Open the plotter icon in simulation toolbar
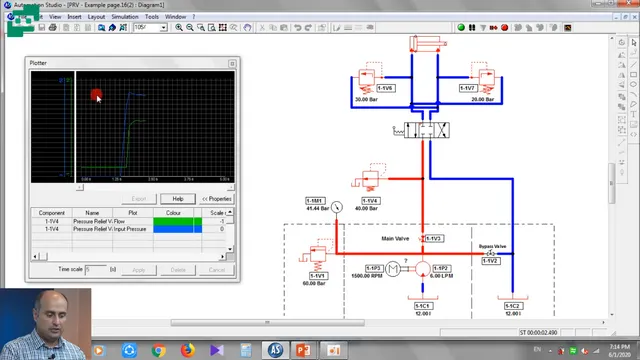 pos(567,27)
